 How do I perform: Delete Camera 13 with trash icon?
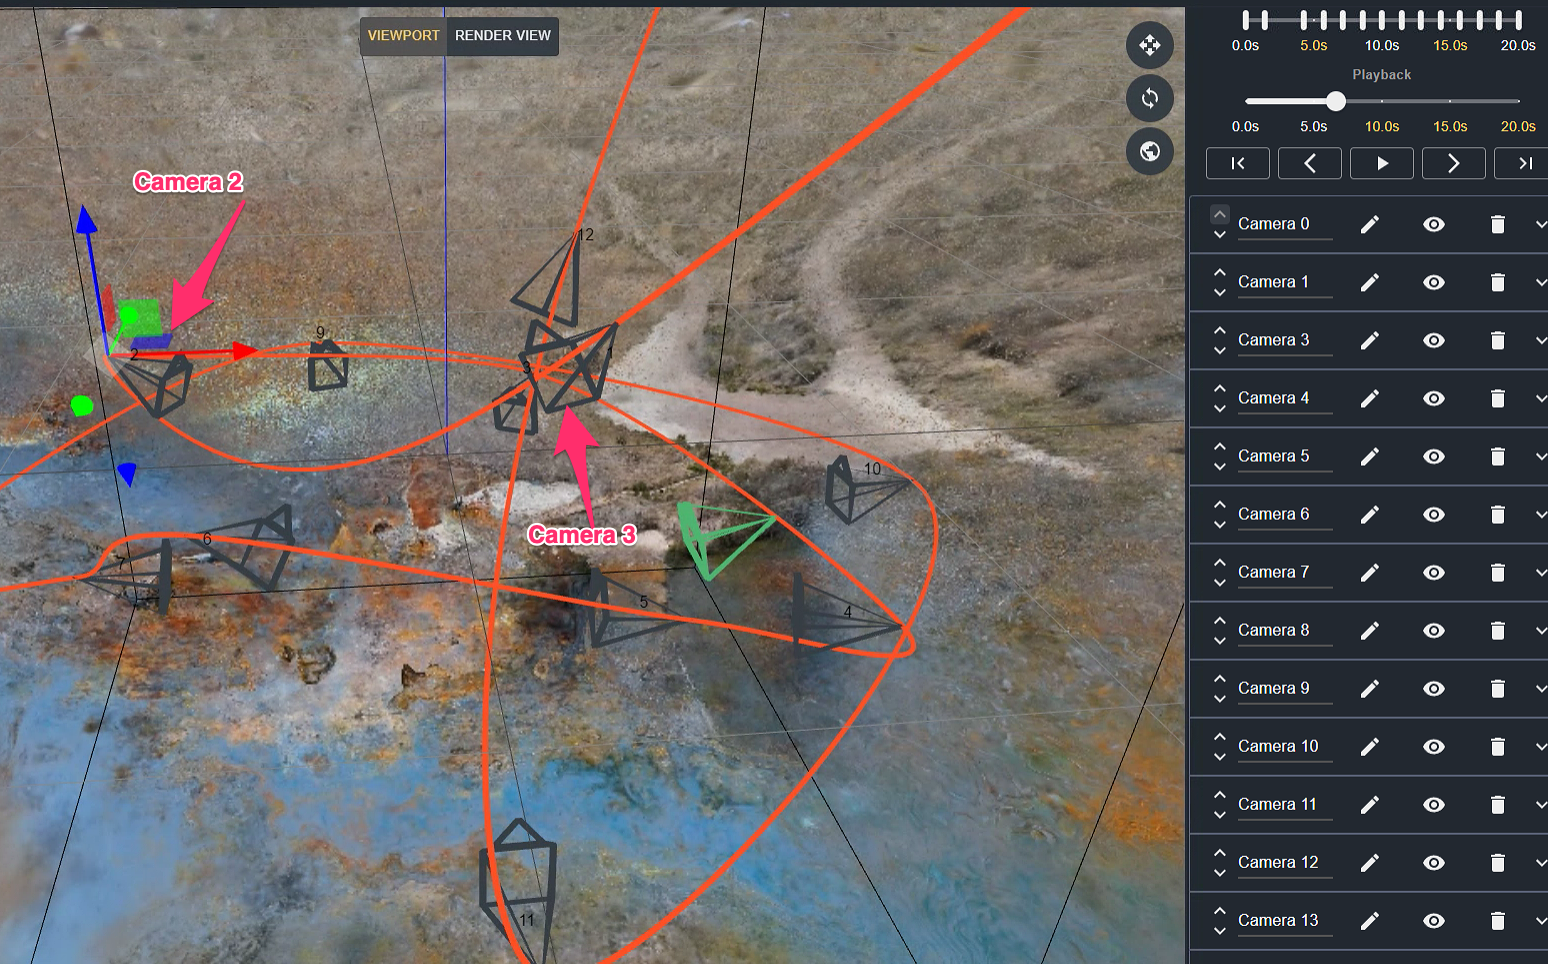(1498, 920)
